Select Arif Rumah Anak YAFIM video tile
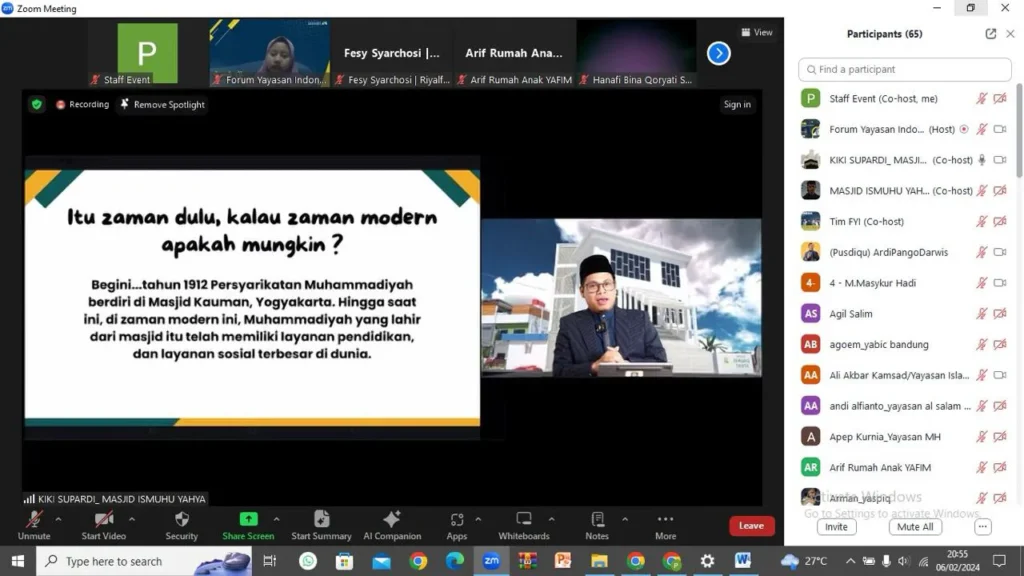1024x576 pixels. pos(514,54)
